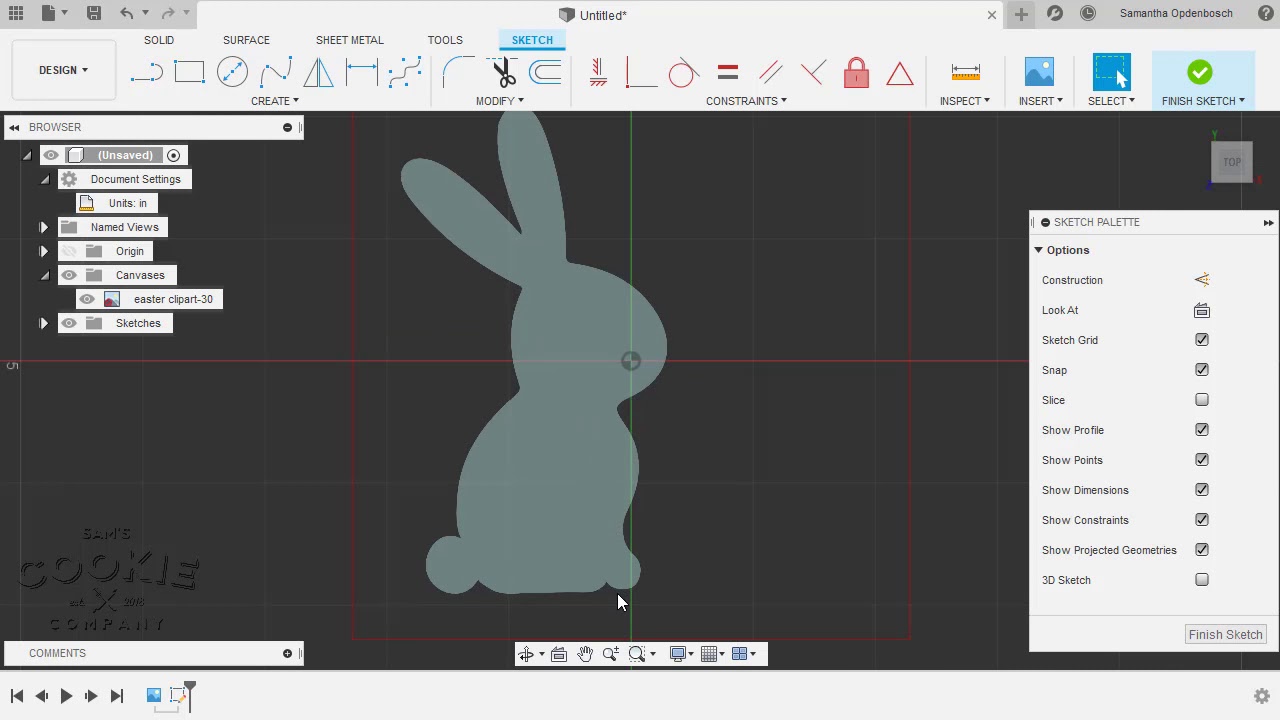Select Document Settings in browser
The width and height of the screenshot is (1280, 720).
point(135,179)
